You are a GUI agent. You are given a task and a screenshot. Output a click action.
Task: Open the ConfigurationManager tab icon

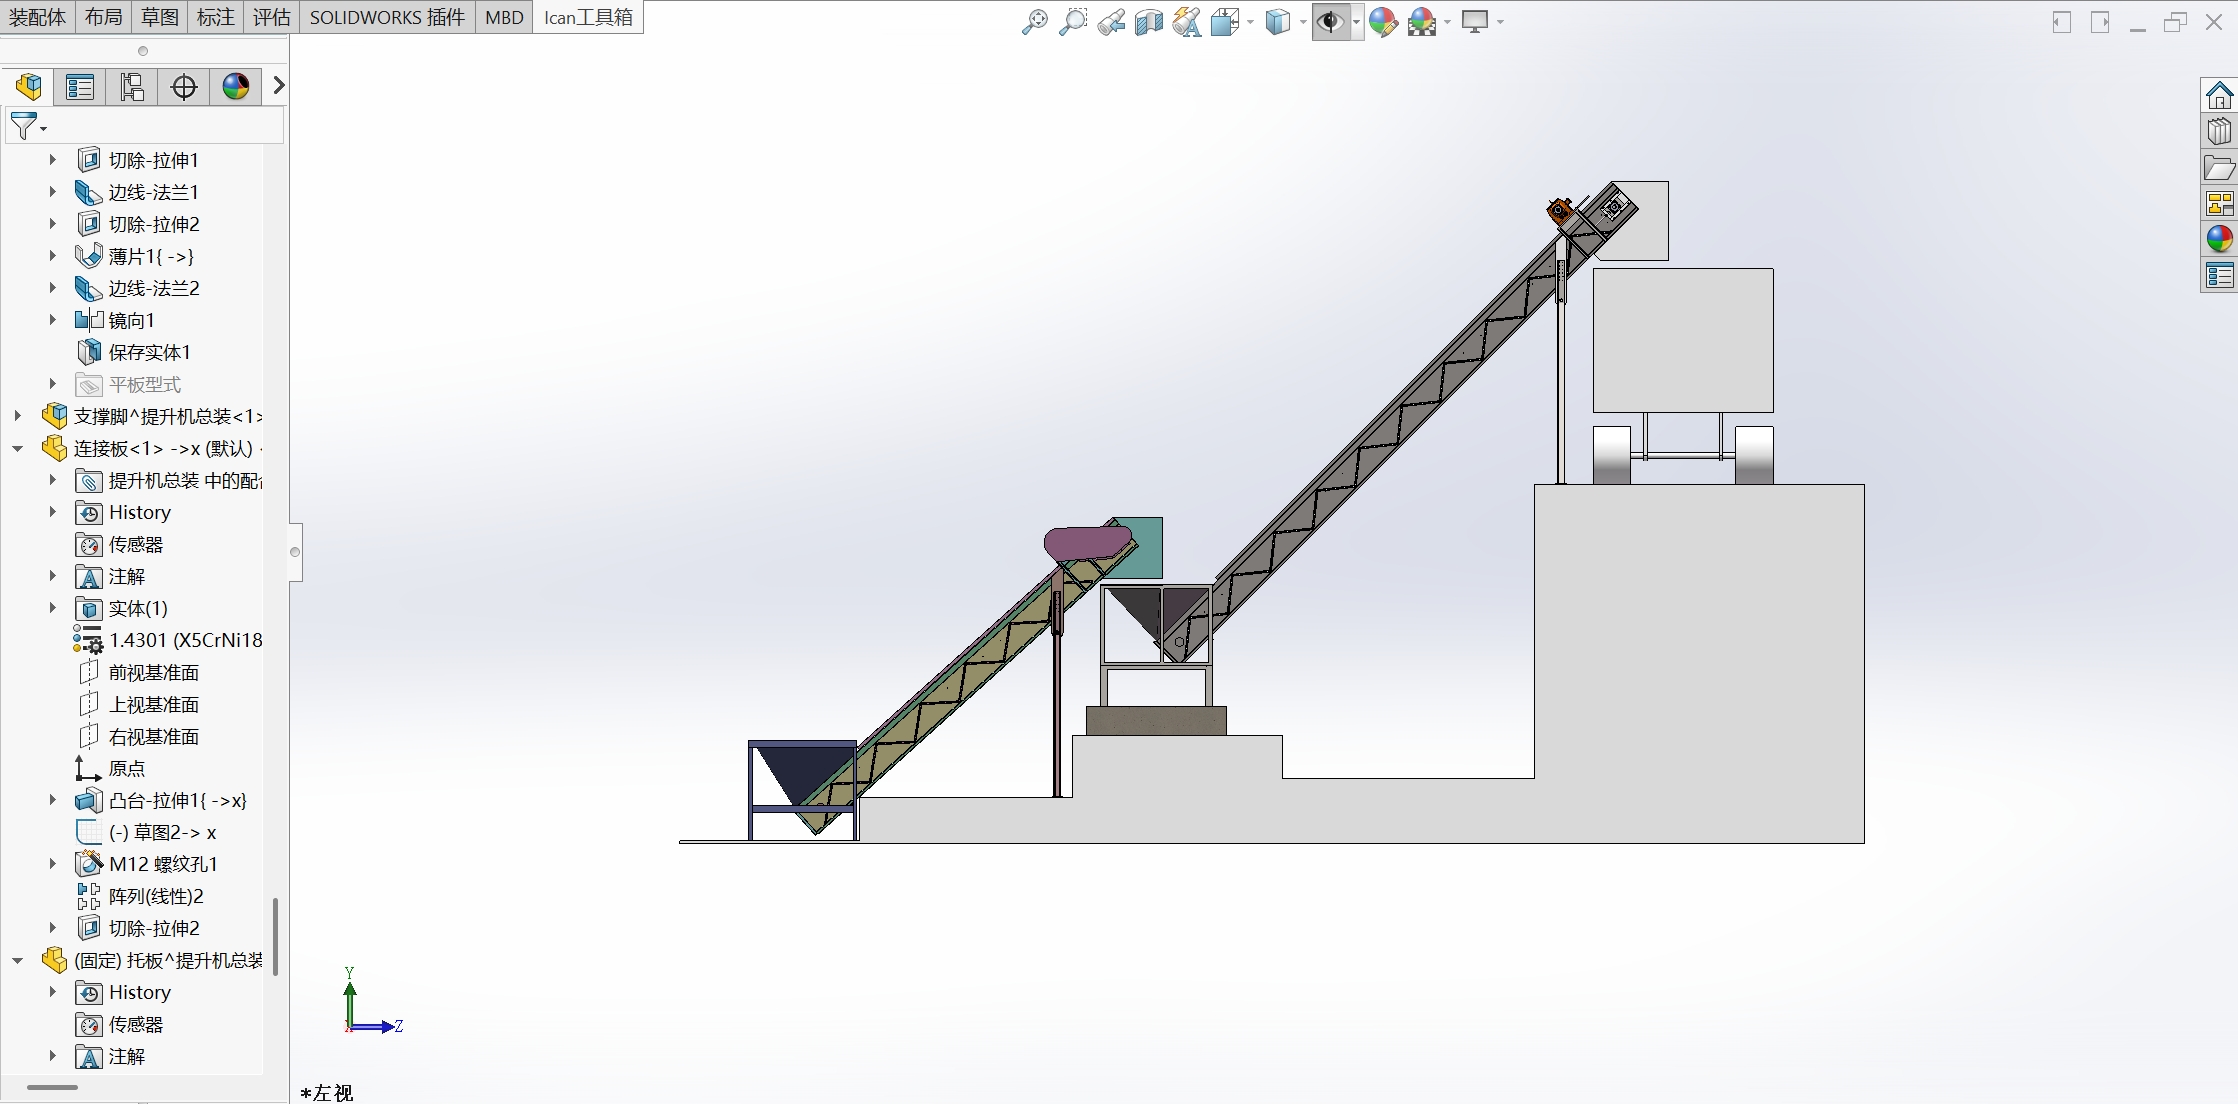132,87
